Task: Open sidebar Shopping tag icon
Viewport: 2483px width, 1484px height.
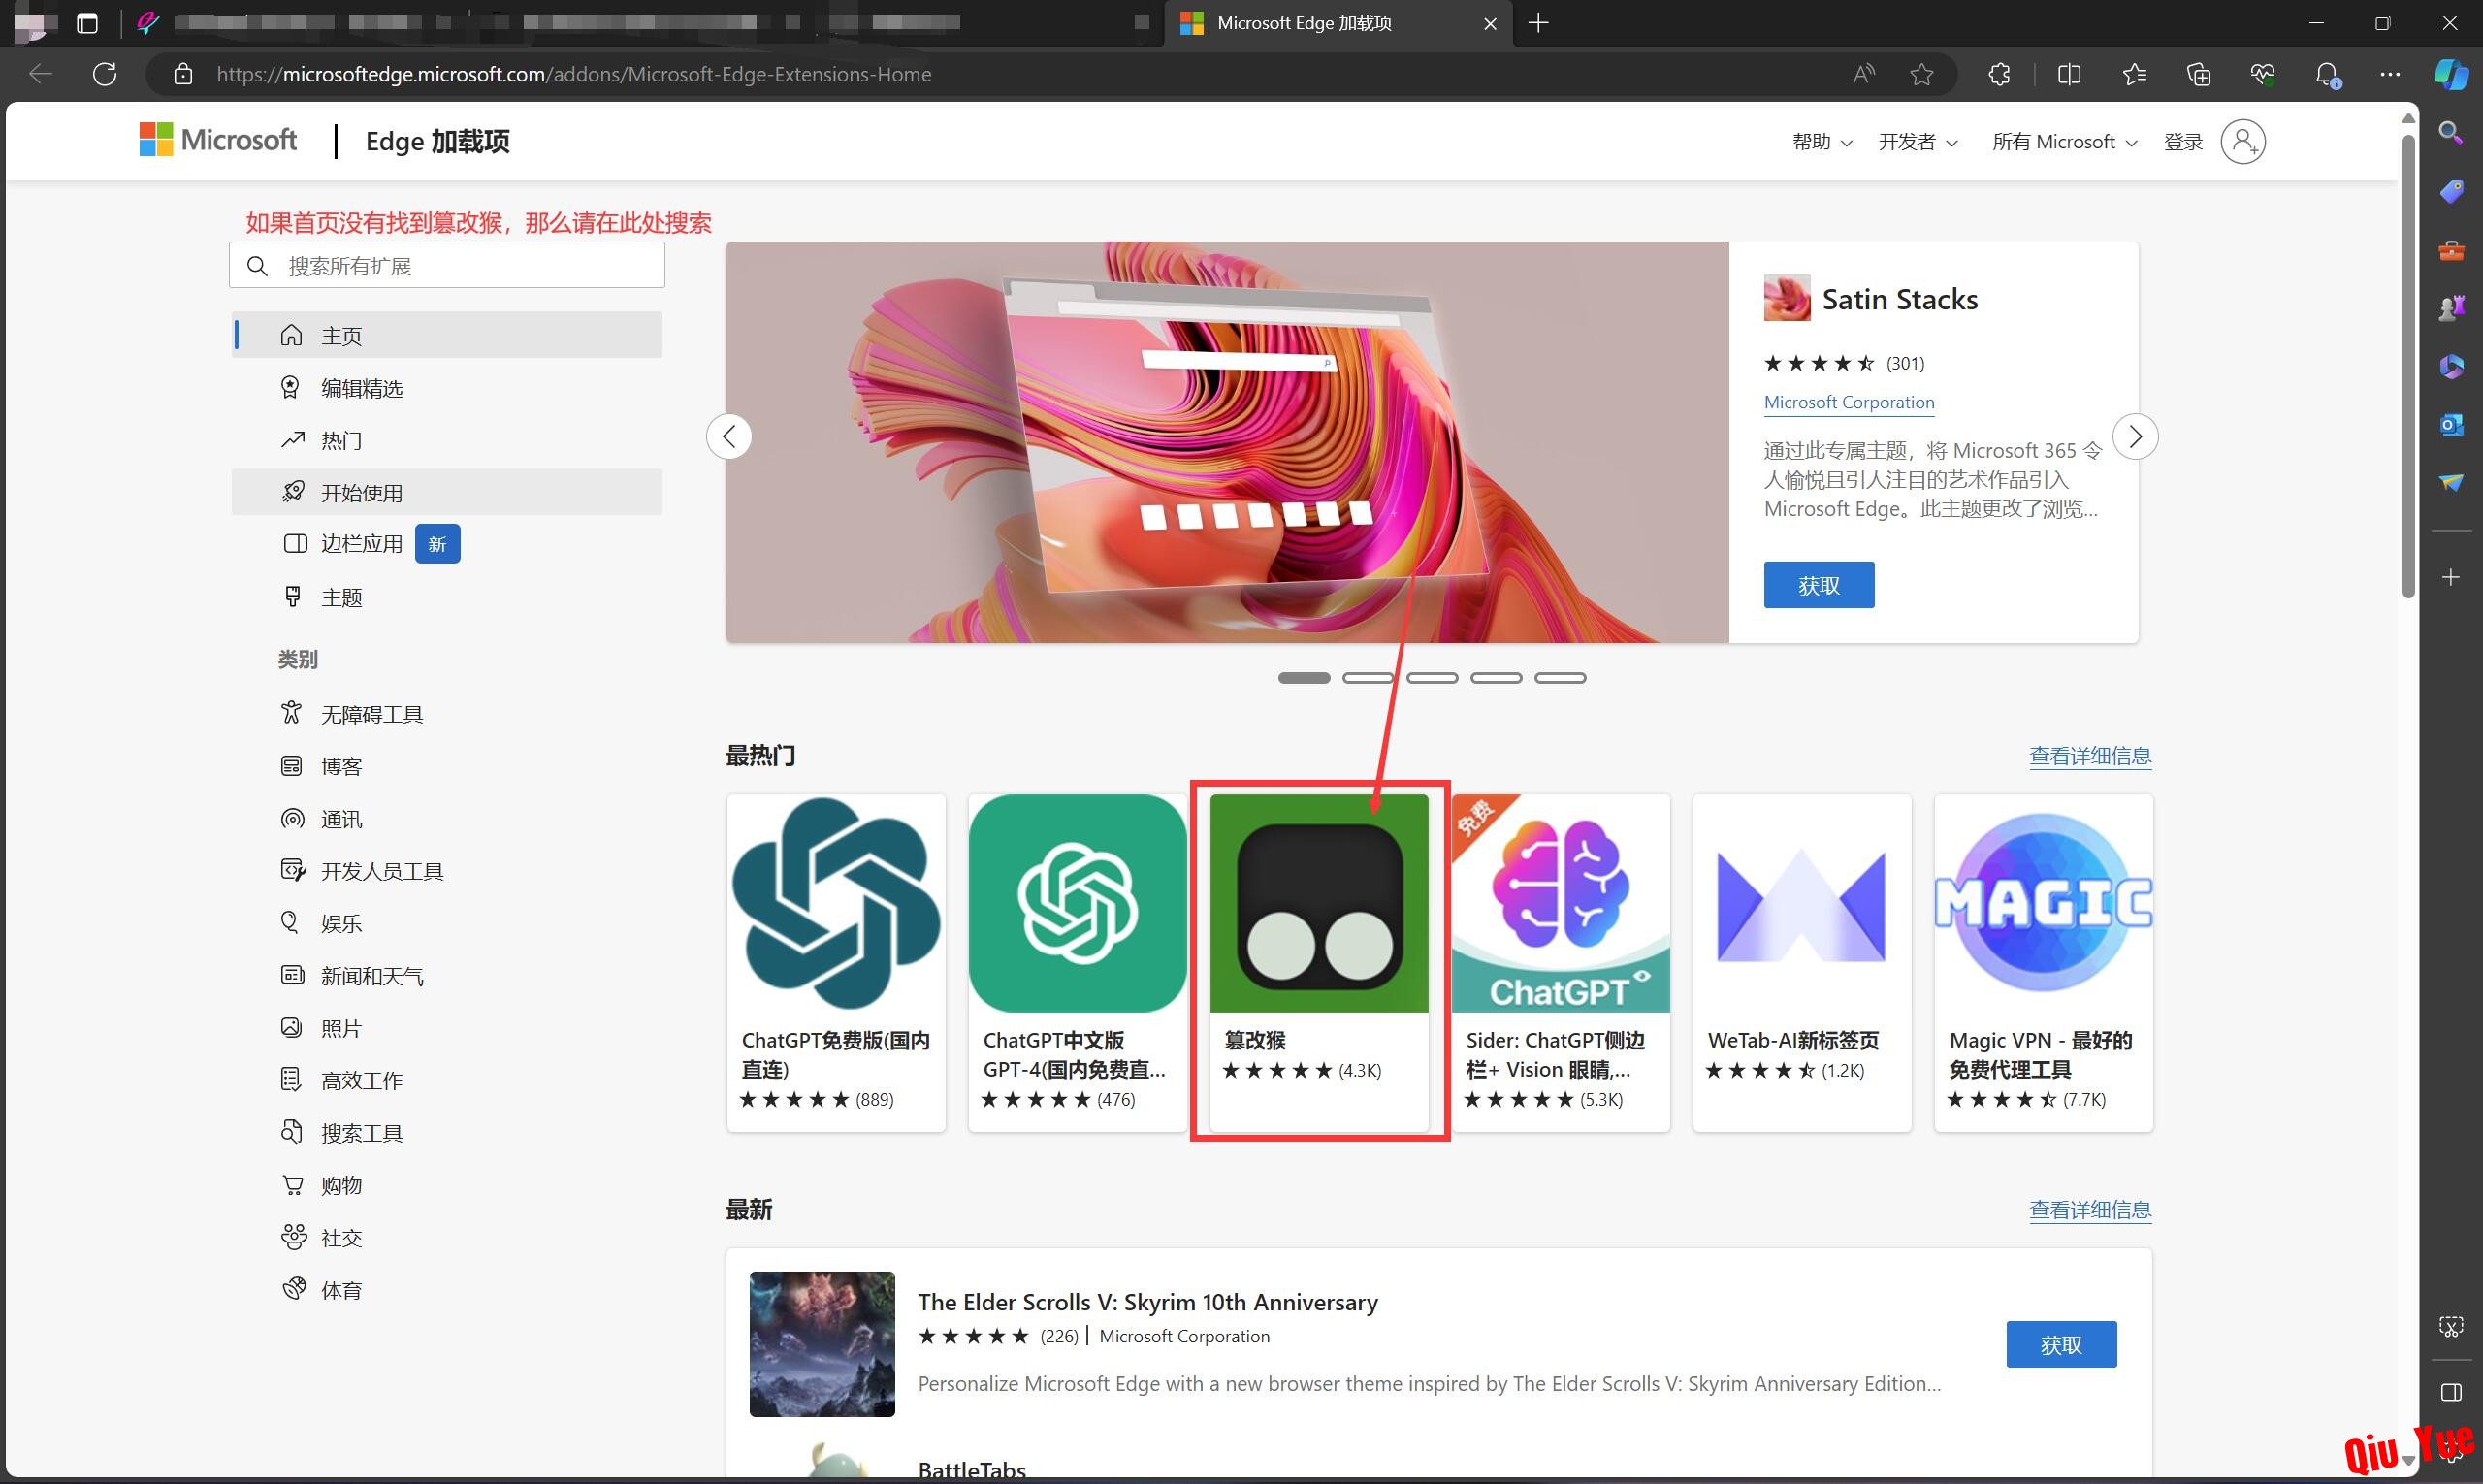Action: coord(2451,191)
